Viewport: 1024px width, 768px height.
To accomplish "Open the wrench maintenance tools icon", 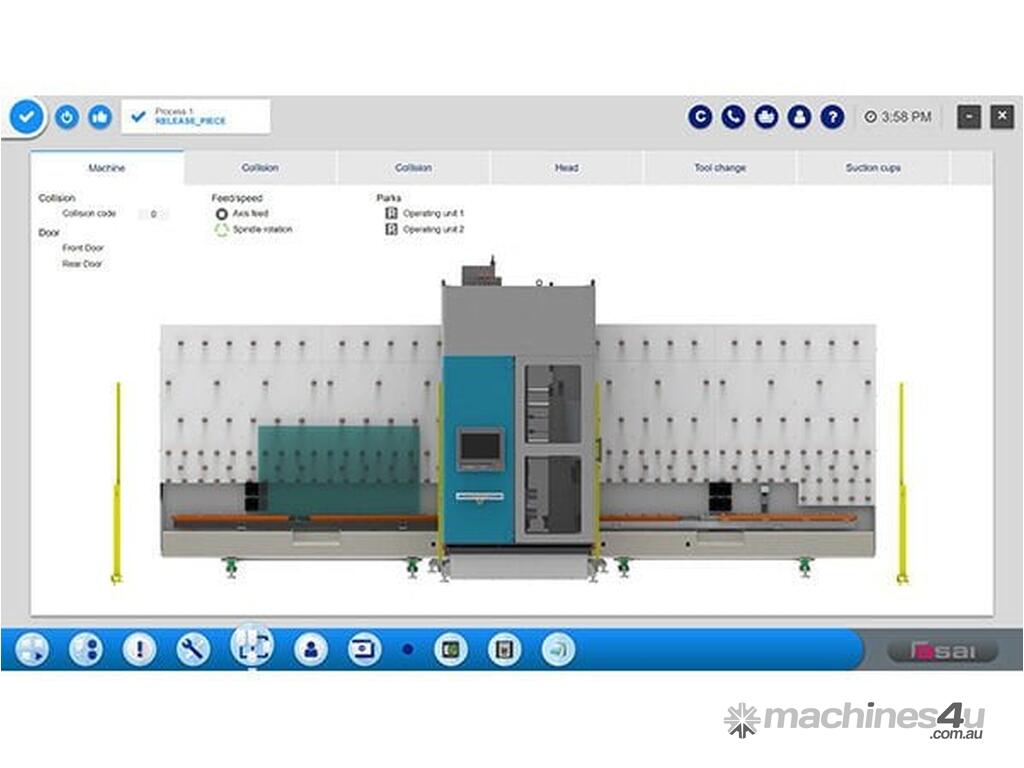I will tap(193, 650).
